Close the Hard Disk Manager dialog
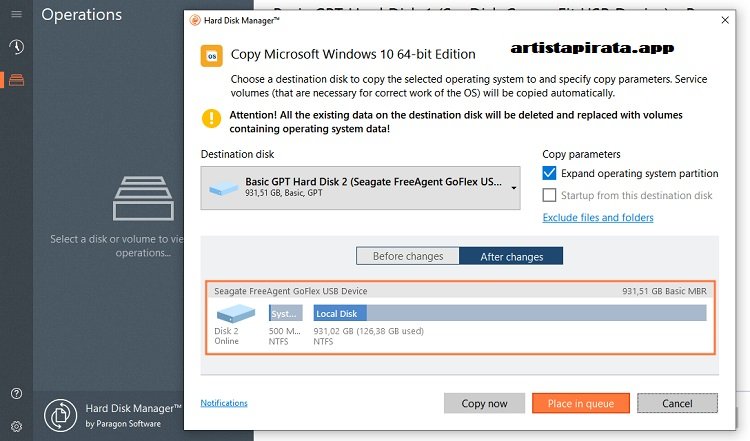The image size is (750, 441). [725, 20]
